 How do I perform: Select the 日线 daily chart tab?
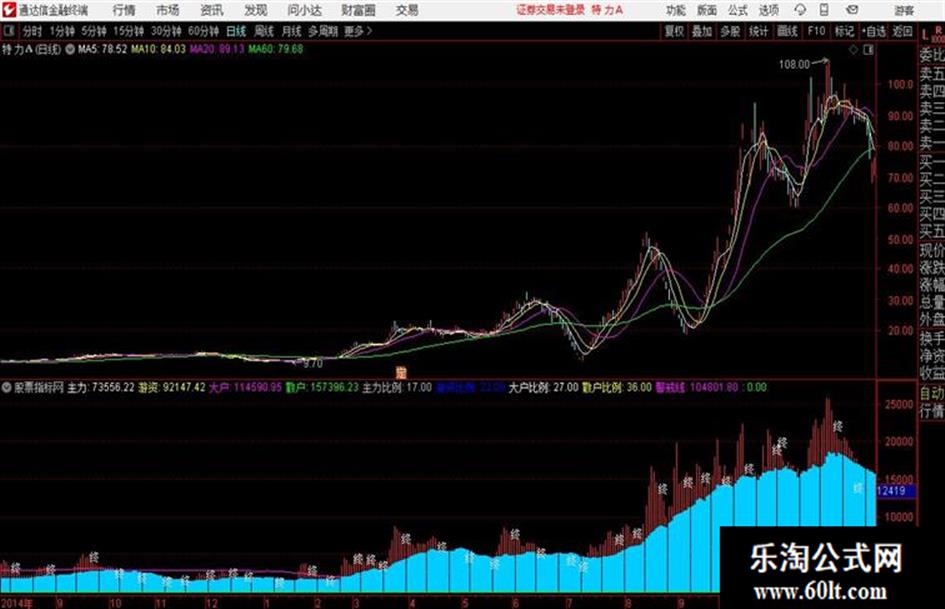coord(236,31)
